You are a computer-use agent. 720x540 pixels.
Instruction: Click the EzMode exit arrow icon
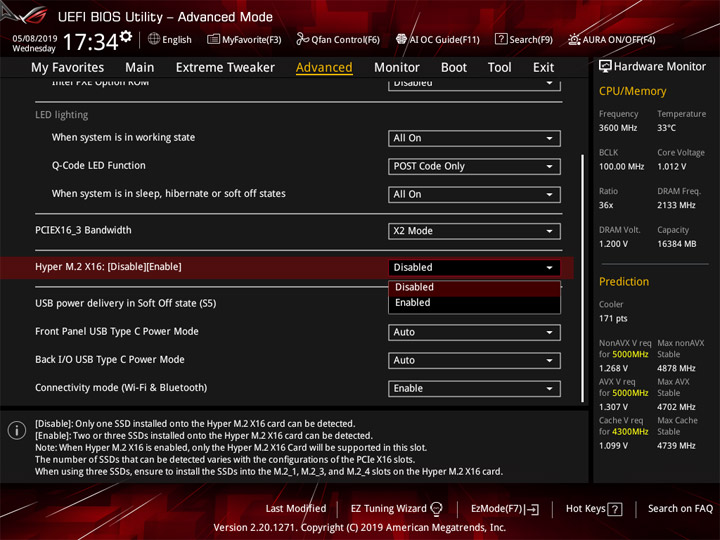click(x=533, y=509)
